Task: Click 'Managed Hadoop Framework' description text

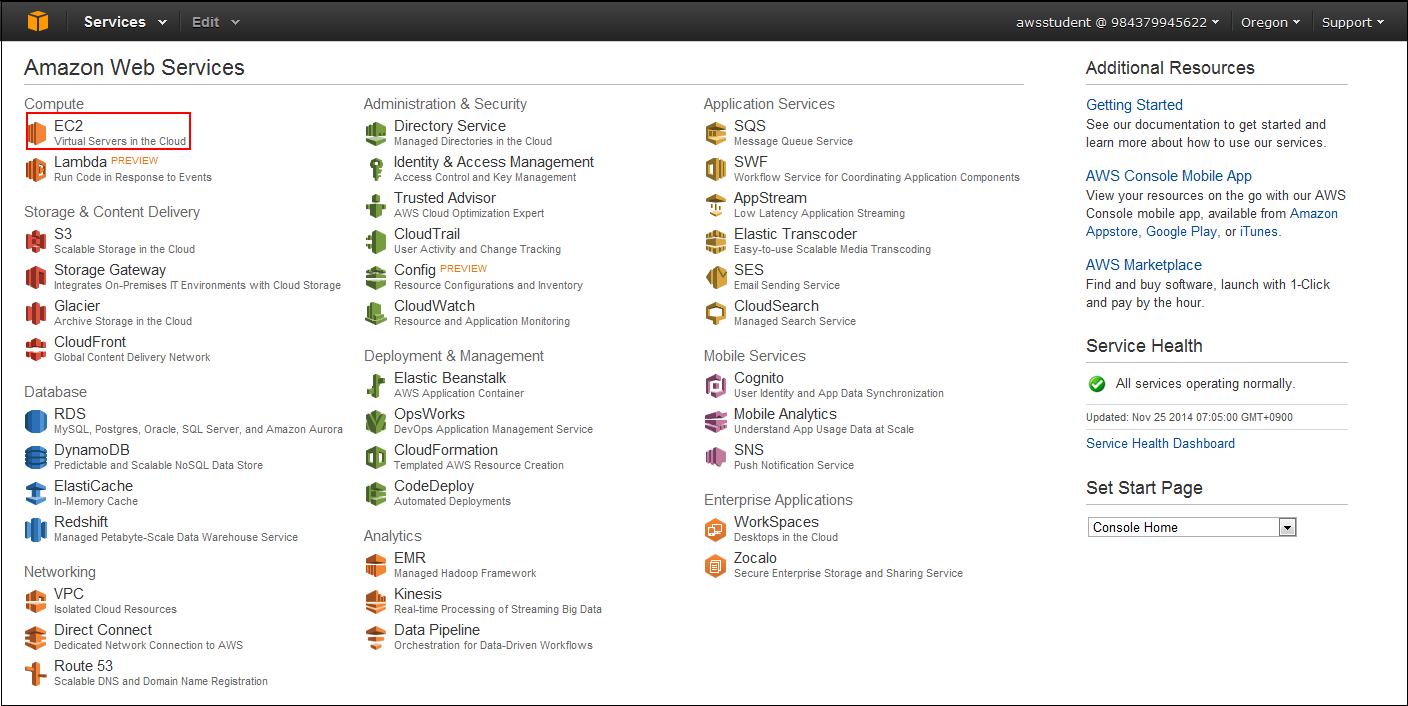Action: pyautogui.click(x=465, y=573)
